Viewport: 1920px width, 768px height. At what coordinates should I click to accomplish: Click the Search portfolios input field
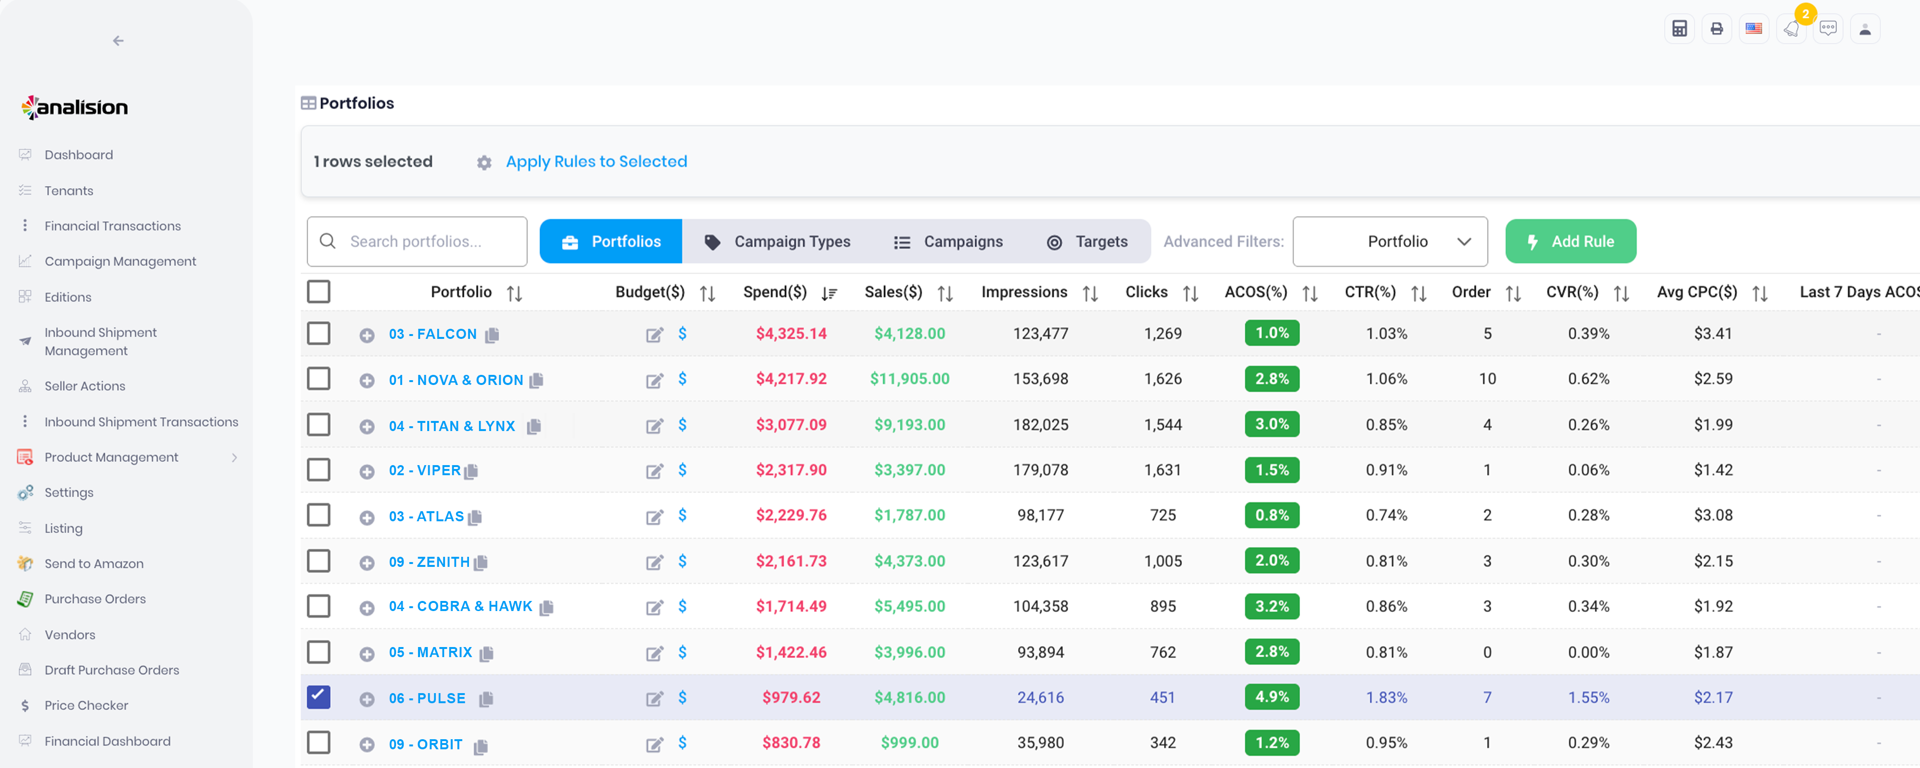pyautogui.click(x=430, y=242)
